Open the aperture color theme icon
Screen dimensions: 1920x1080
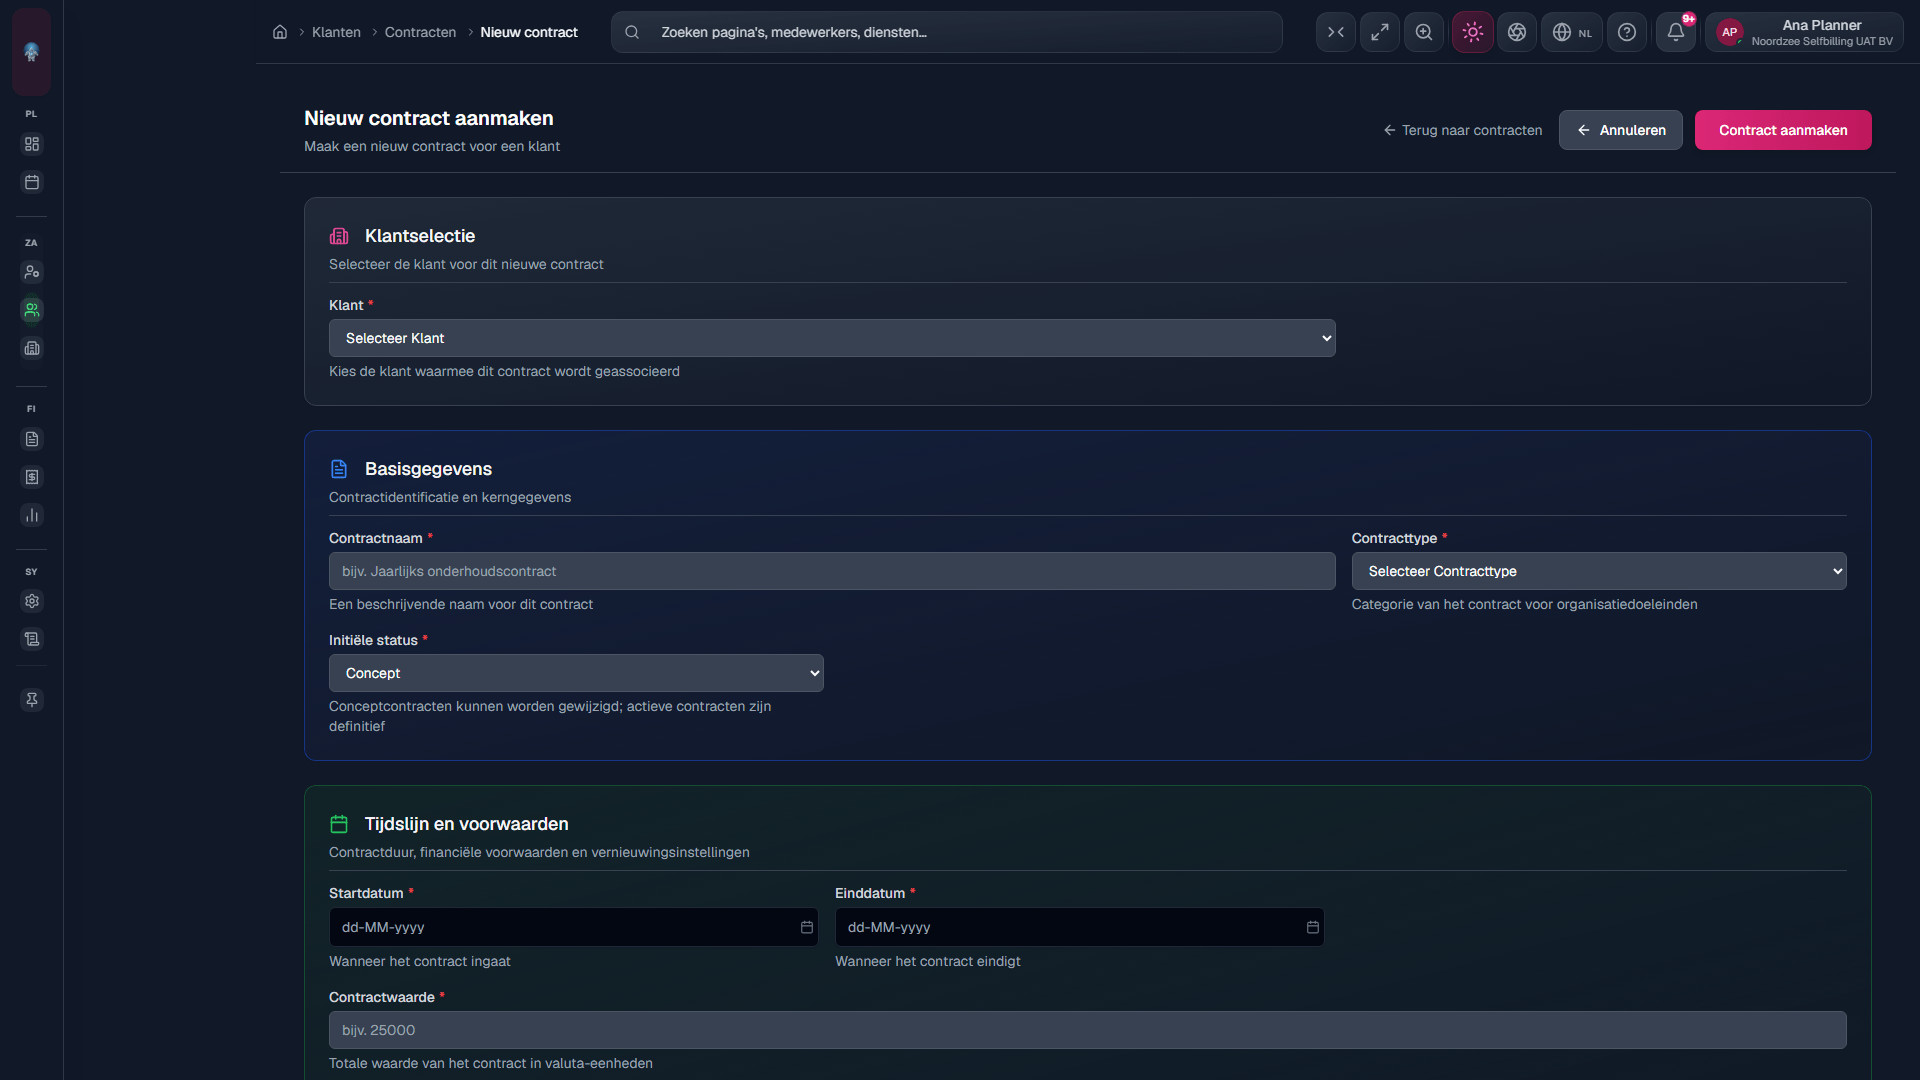point(1517,32)
